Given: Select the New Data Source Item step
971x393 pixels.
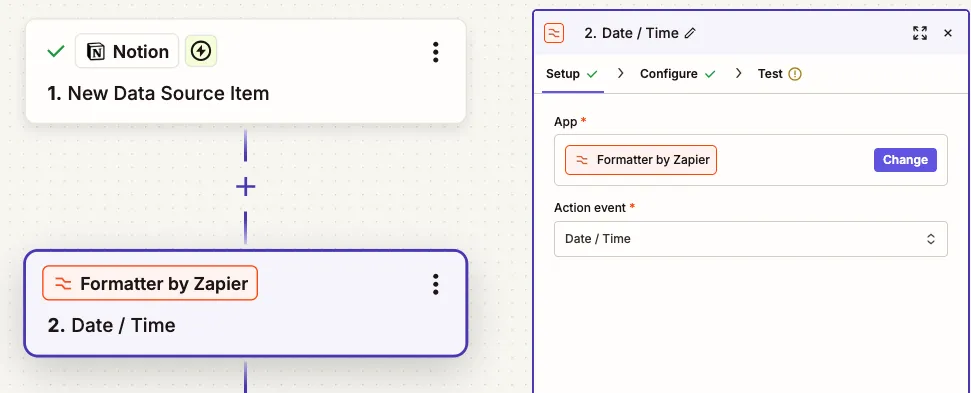Looking at the screenshot, I should [x=245, y=71].
